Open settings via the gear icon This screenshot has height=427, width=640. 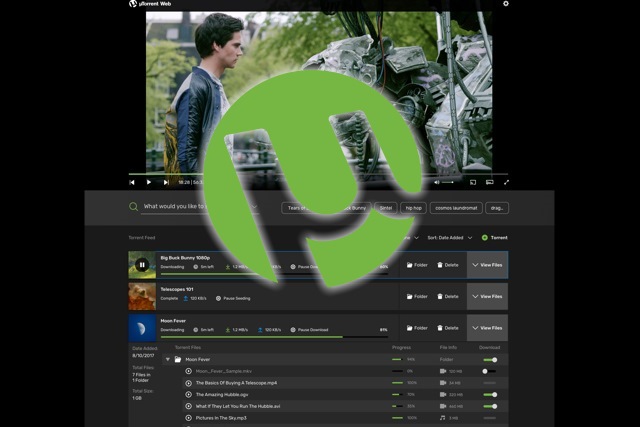(x=506, y=4)
